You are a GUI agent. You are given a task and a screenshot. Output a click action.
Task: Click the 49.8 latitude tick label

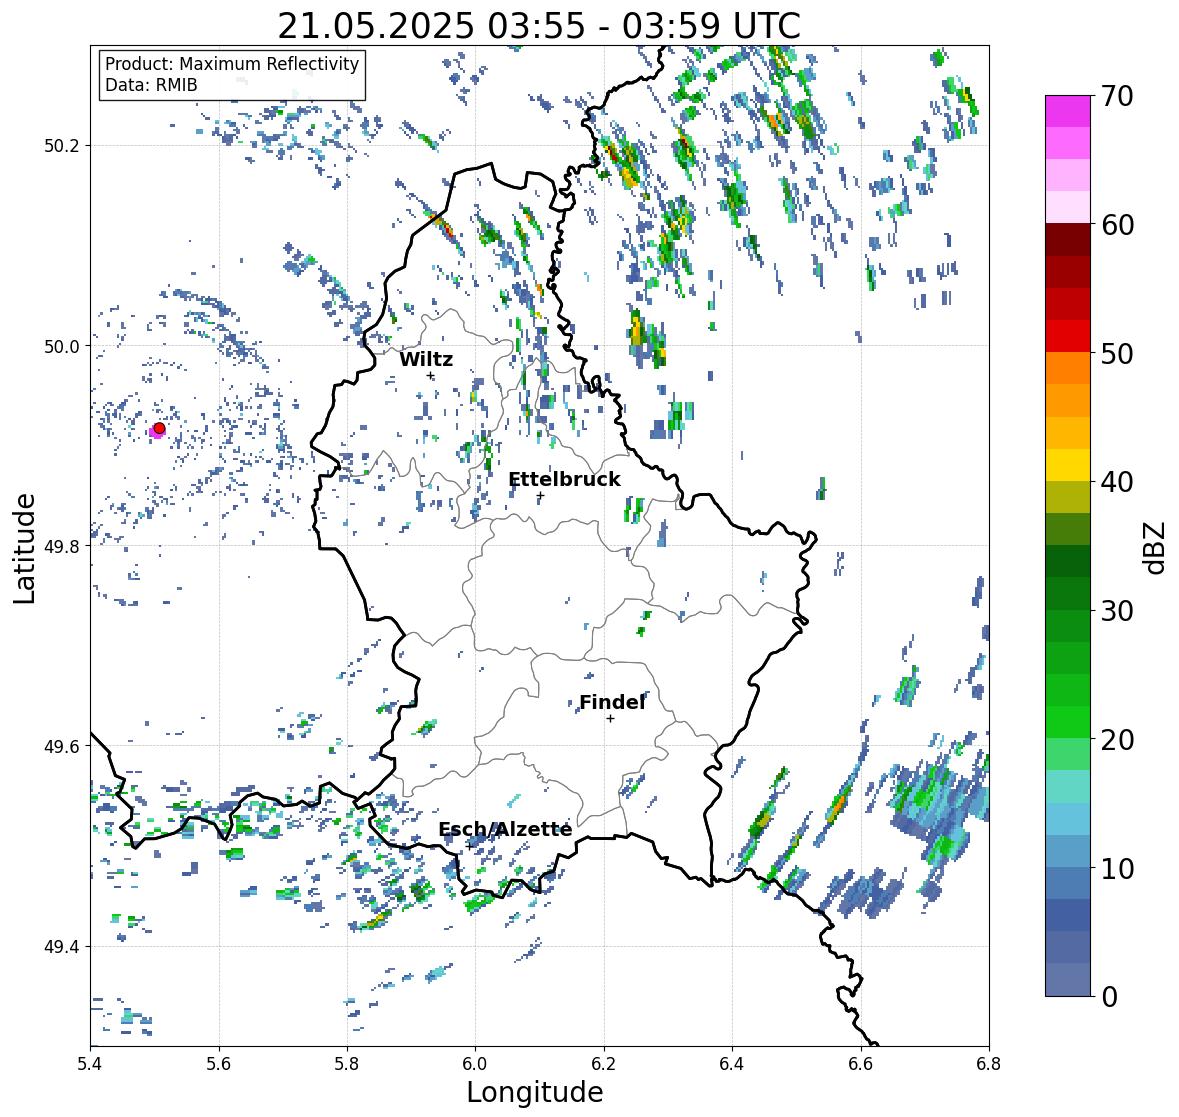pyautogui.click(x=62, y=546)
